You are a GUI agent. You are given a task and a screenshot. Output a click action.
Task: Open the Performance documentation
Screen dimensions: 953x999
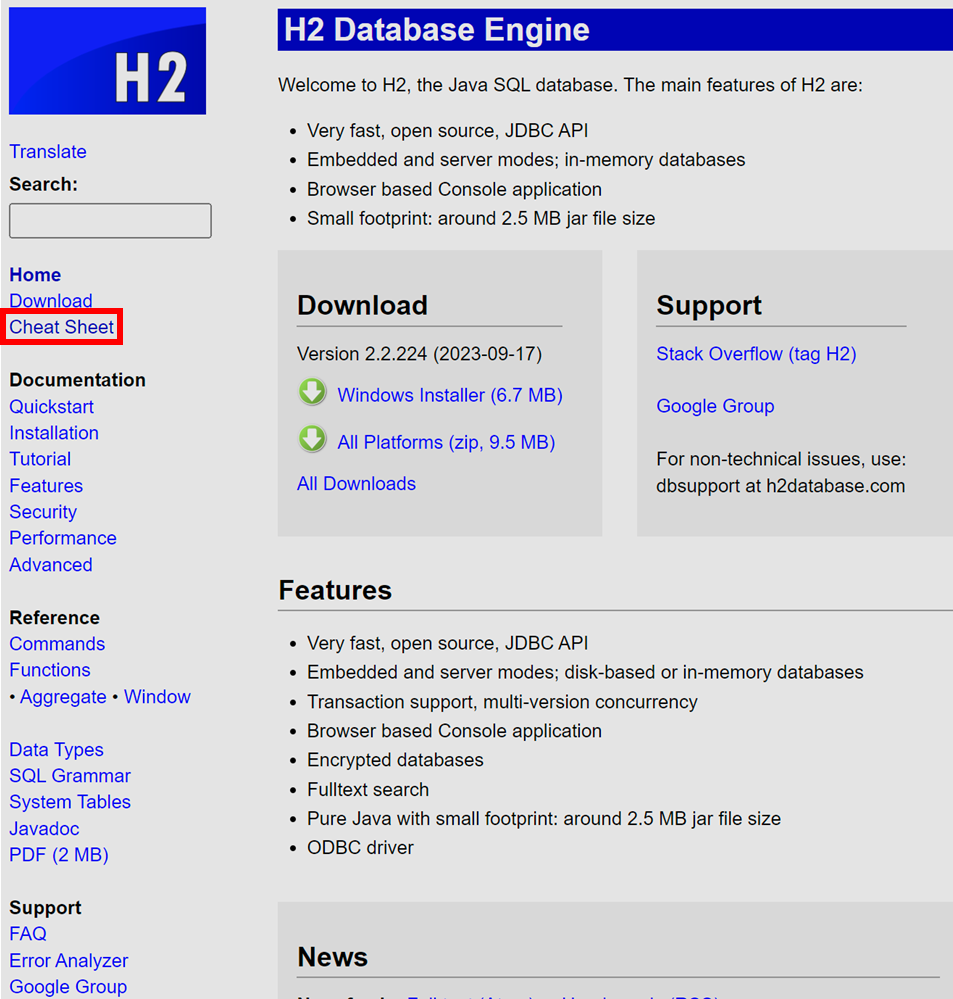click(x=63, y=538)
